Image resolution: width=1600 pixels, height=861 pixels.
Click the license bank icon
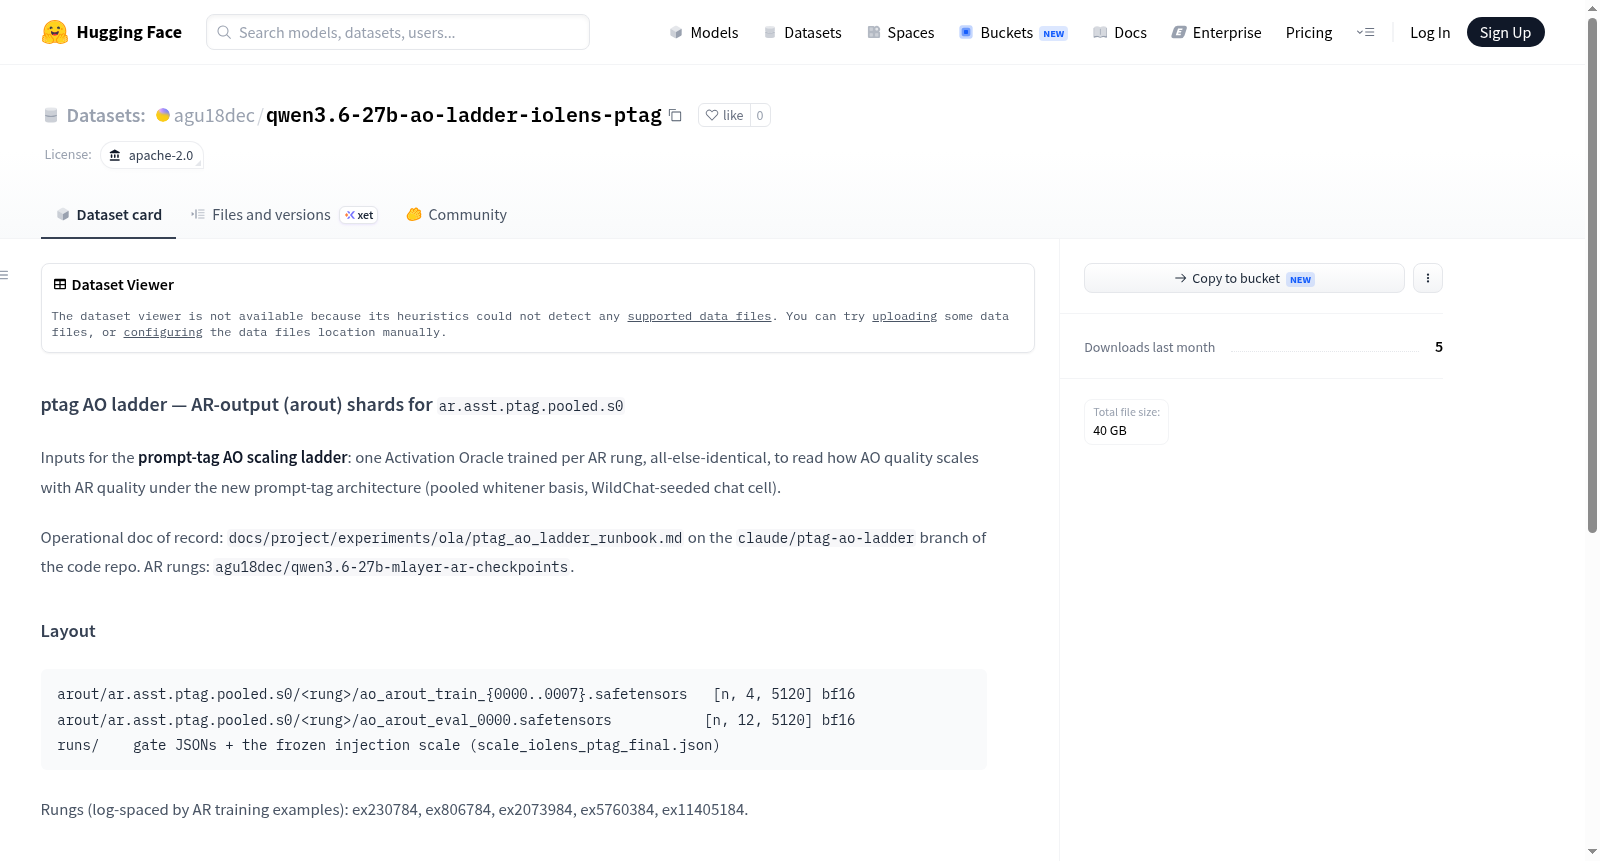coord(115,155)
